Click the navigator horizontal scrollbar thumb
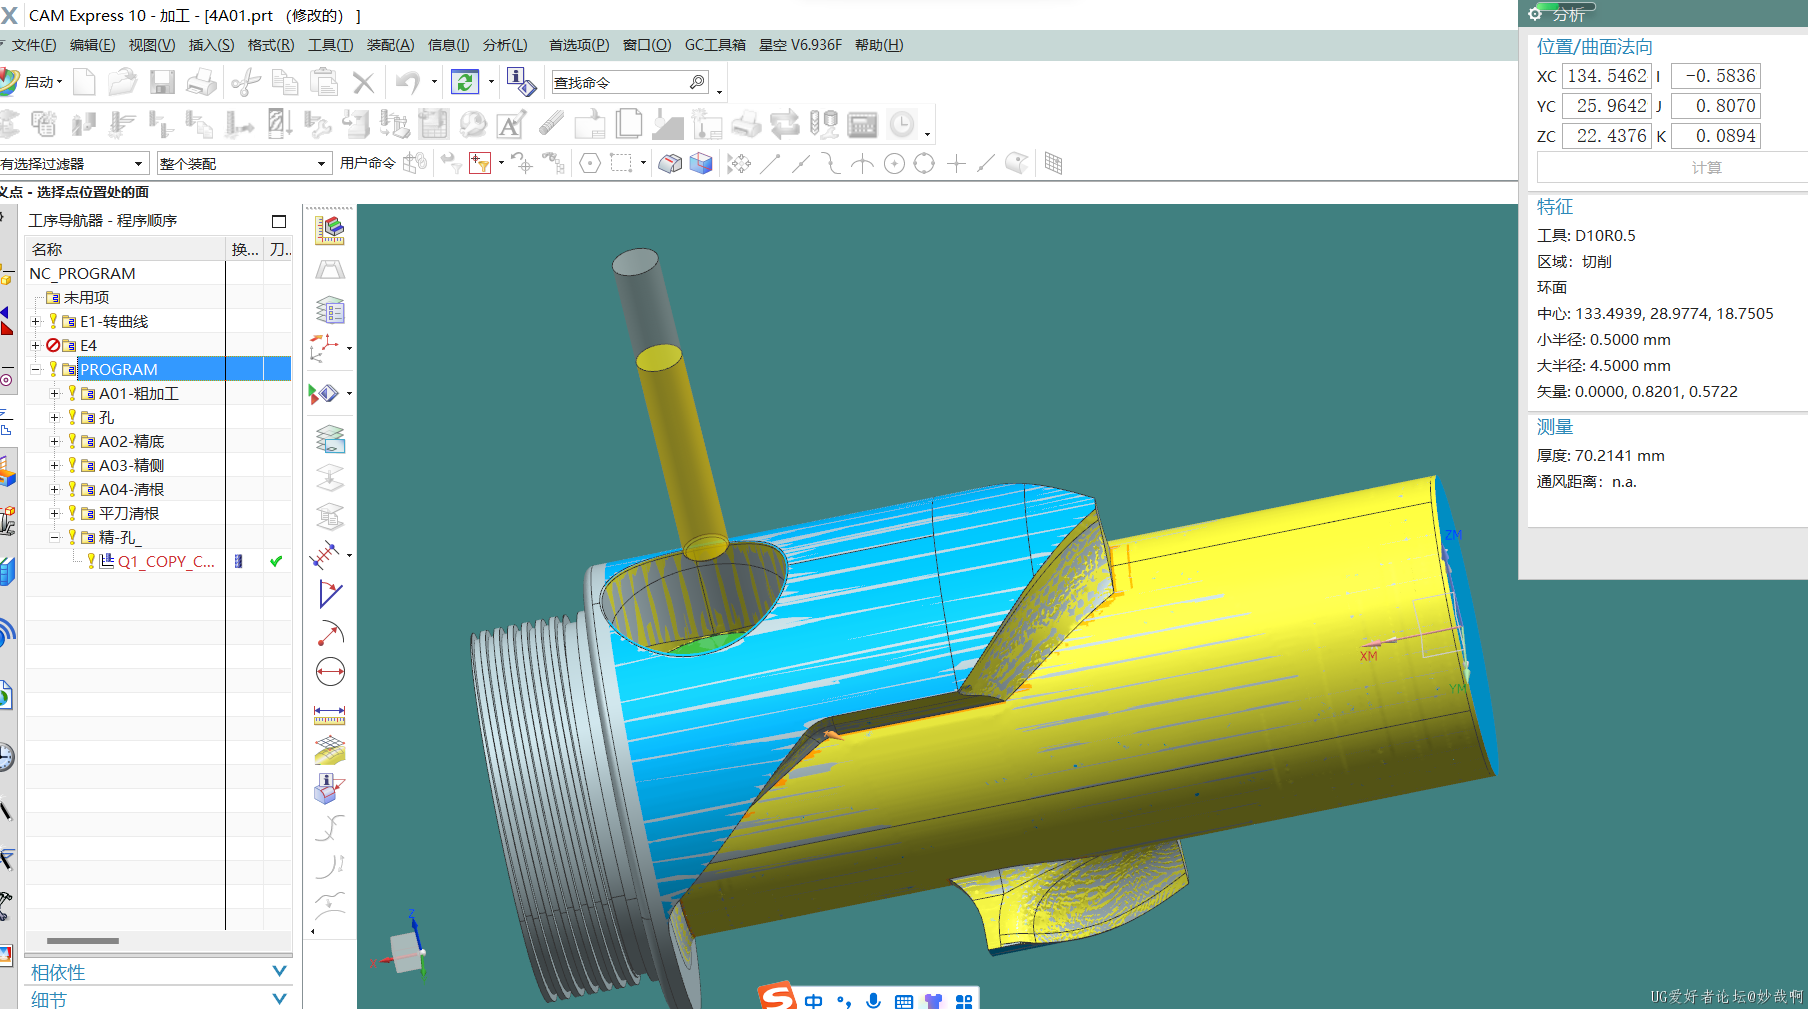 click(x=83, y=940)
